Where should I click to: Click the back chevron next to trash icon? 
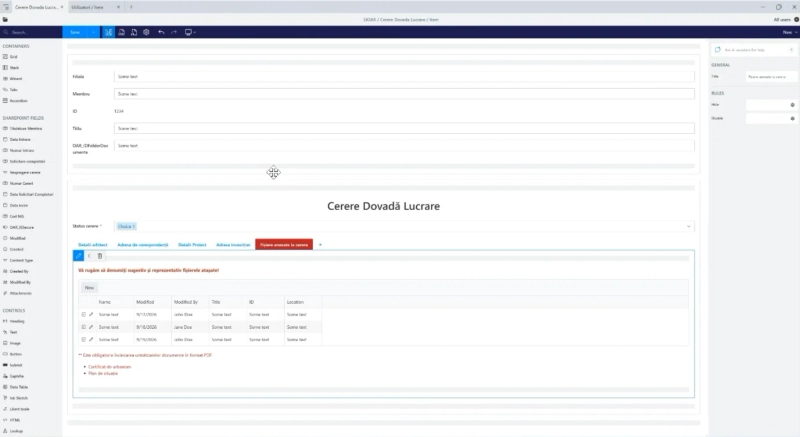click(x=89, y=256)
